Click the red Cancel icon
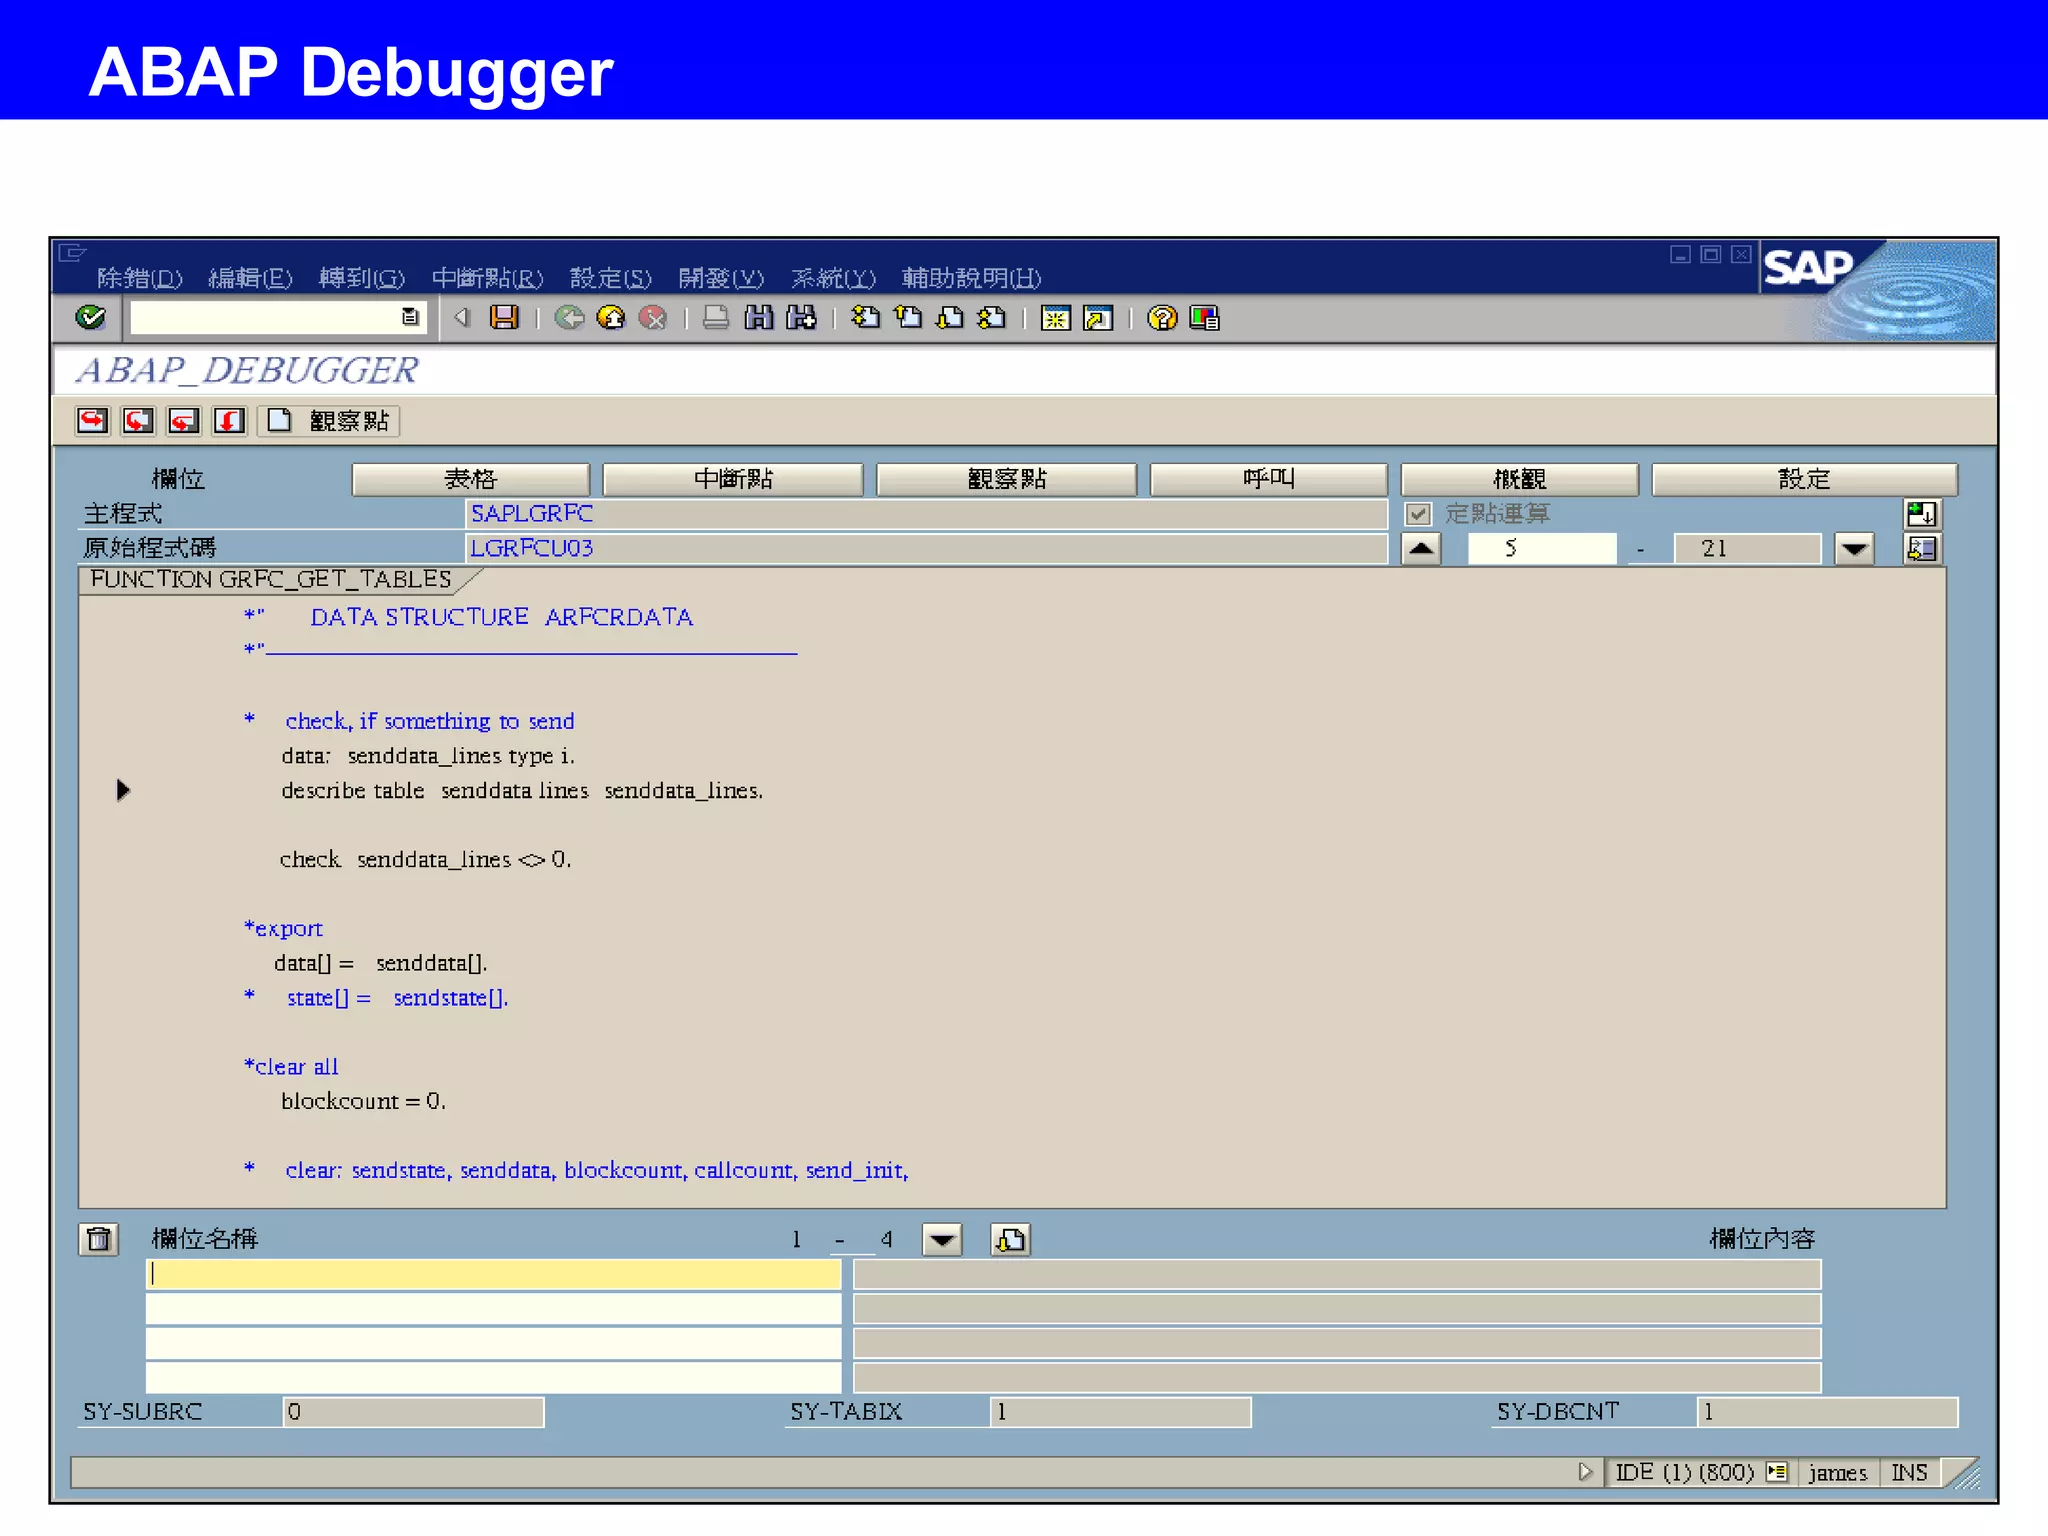 (653, 318)
